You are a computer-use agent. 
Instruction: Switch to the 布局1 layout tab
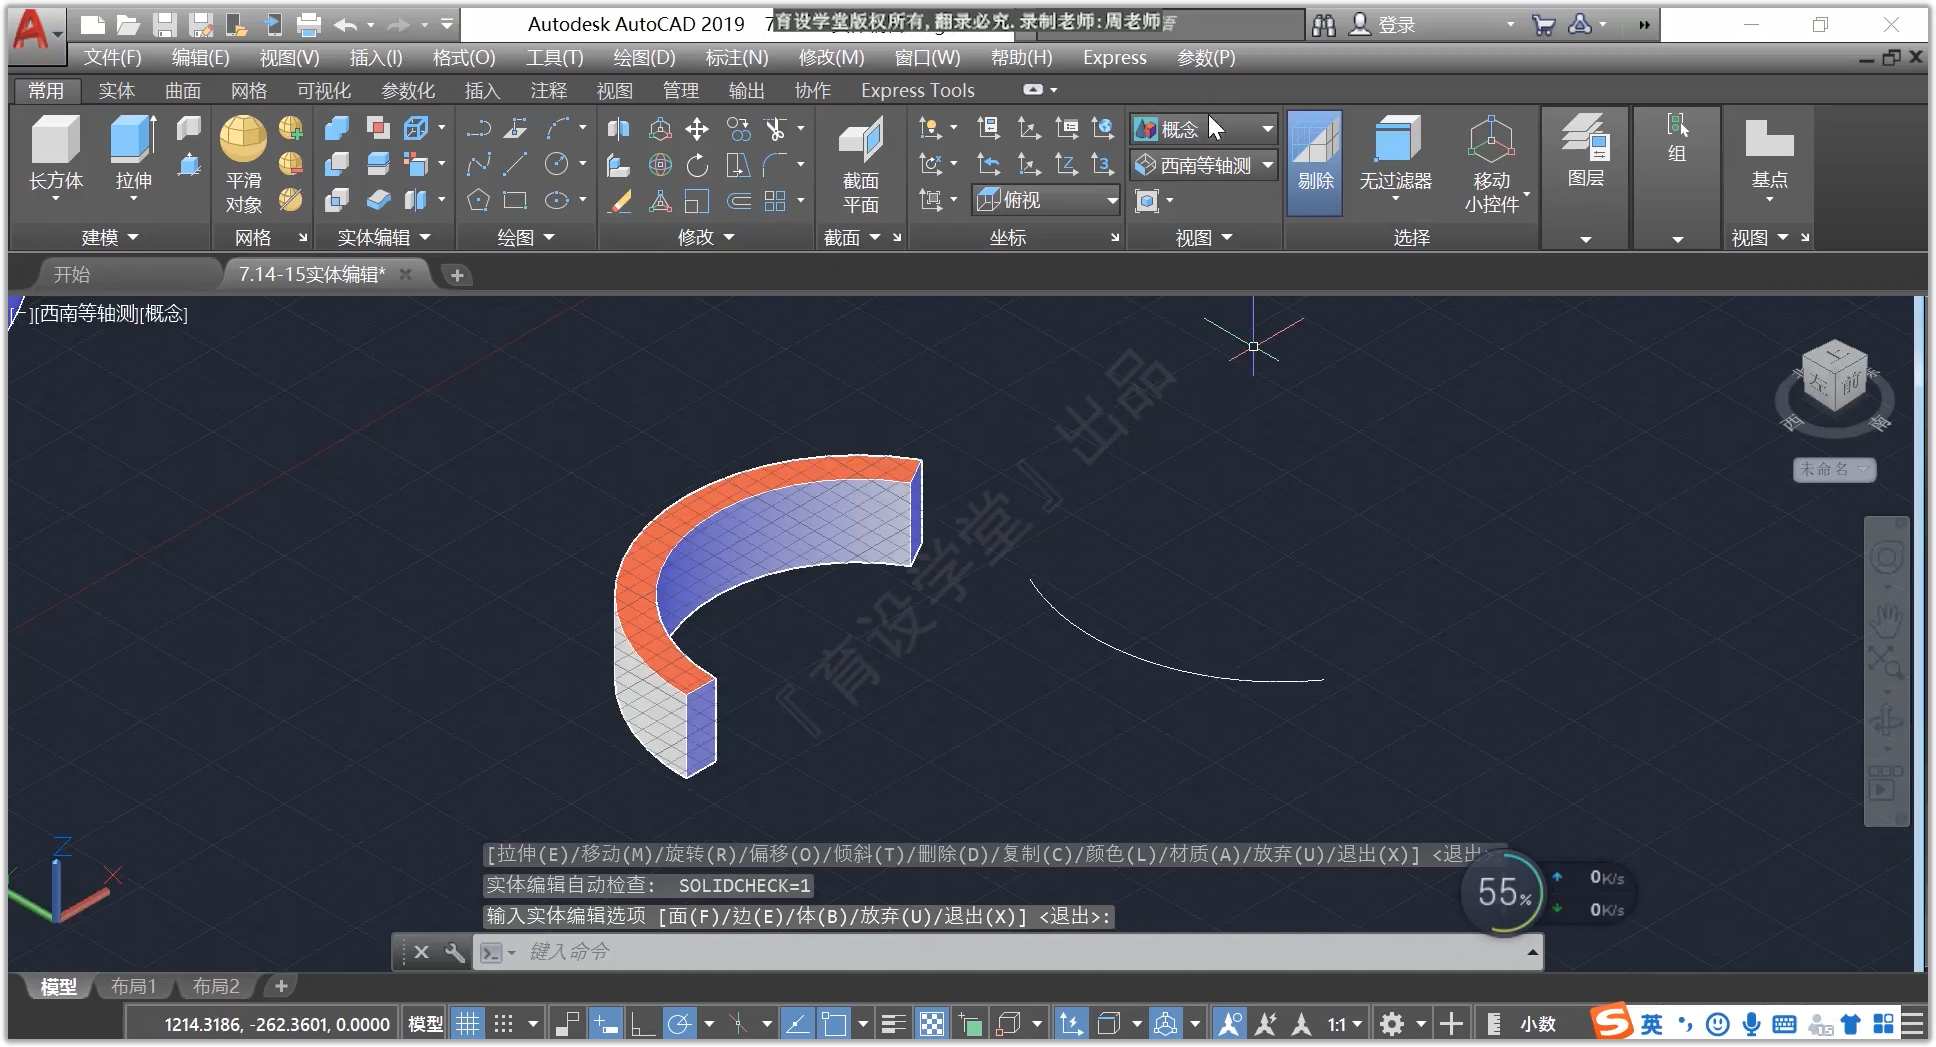pyautogui.click(x=133, y=986)
